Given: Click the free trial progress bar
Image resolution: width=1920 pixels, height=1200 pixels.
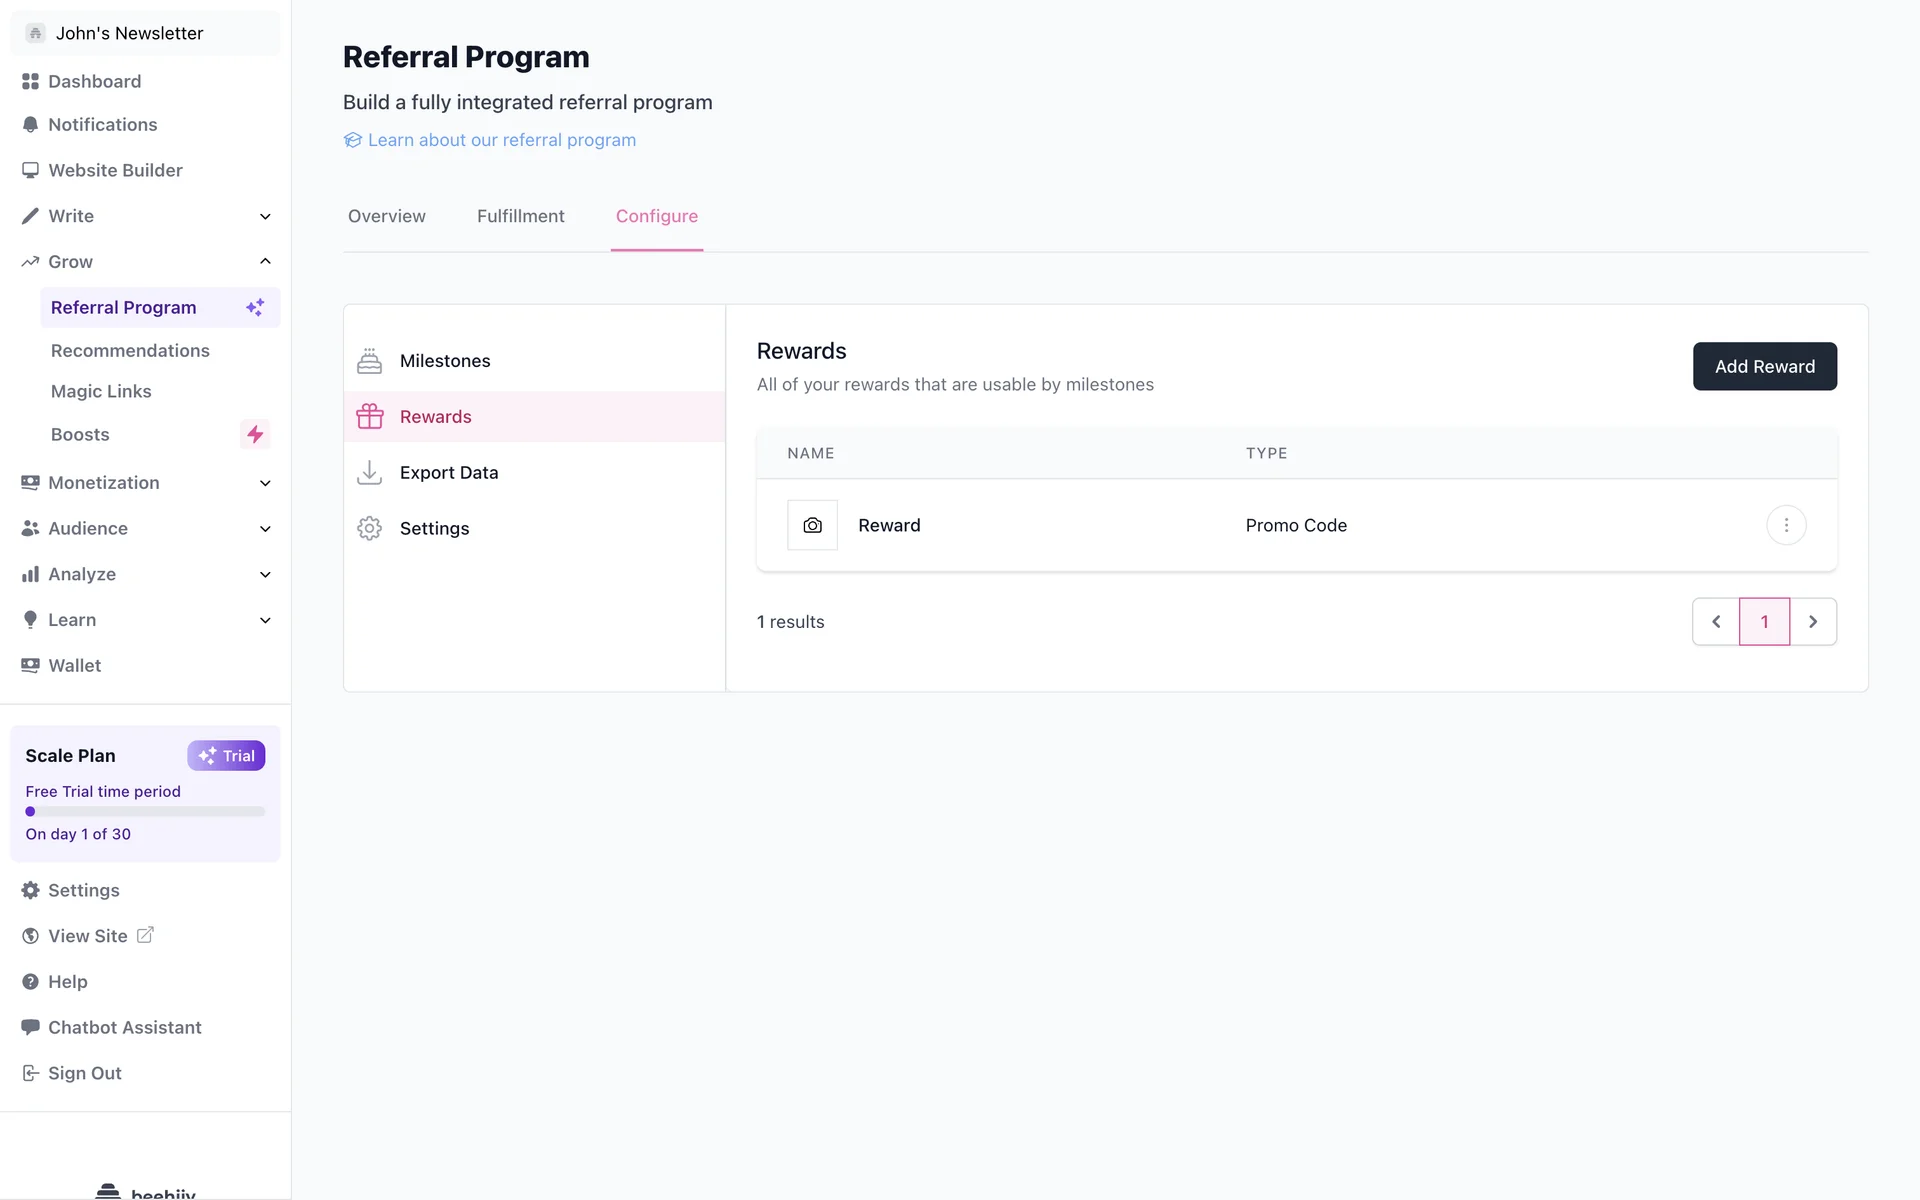Looking at the screenshot, I should tap(145, 812).
